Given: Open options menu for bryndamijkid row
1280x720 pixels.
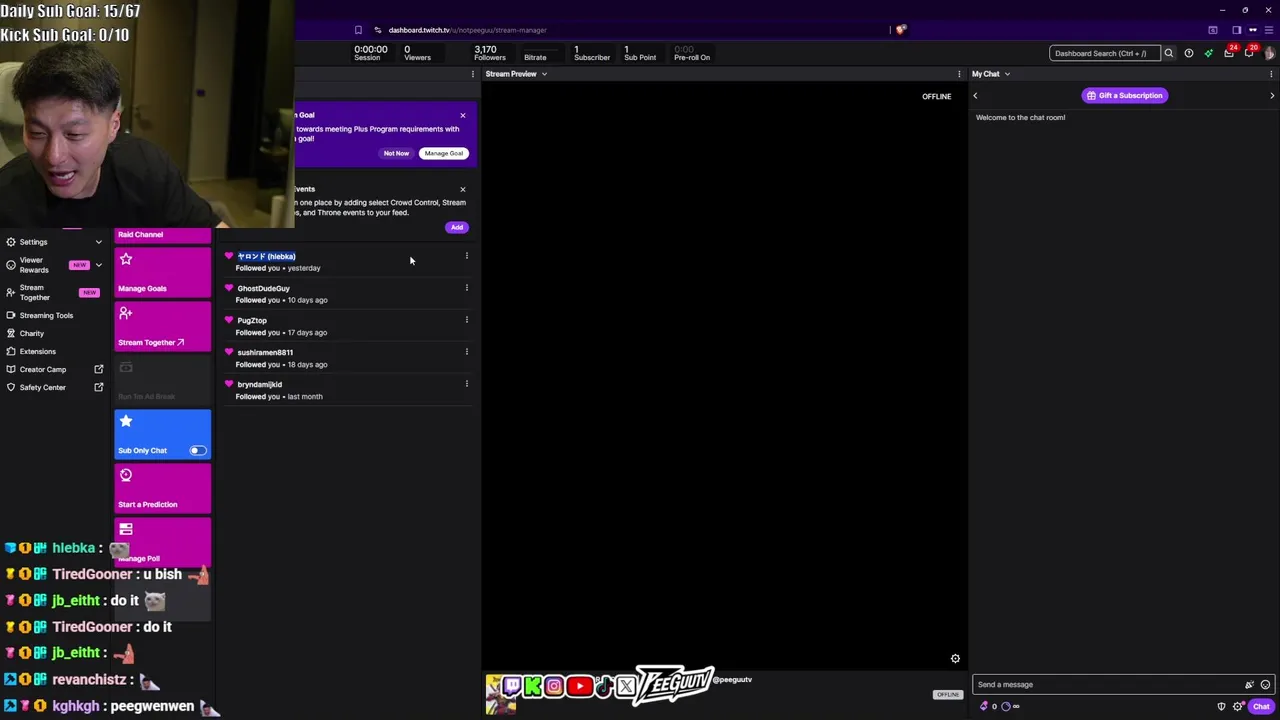Looking at the screenshot, I should tap(466, 384).
